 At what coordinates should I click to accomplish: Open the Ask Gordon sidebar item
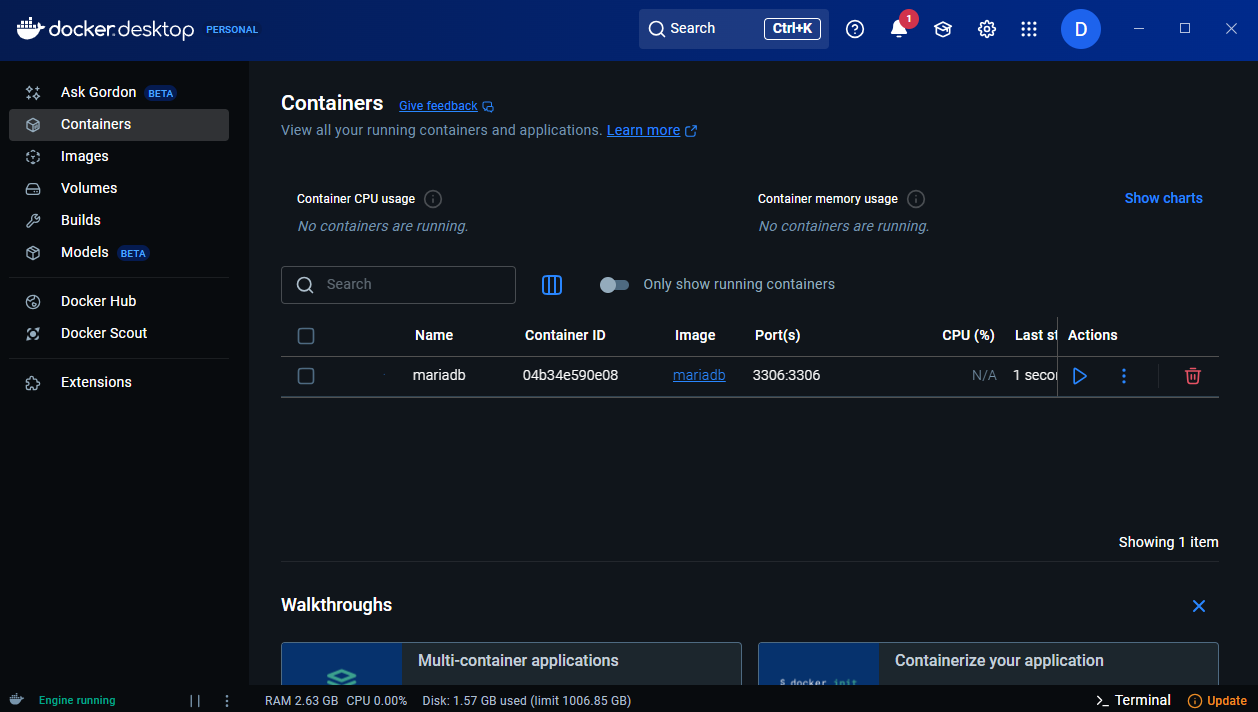pyautogui.click(x=119, y=92)
